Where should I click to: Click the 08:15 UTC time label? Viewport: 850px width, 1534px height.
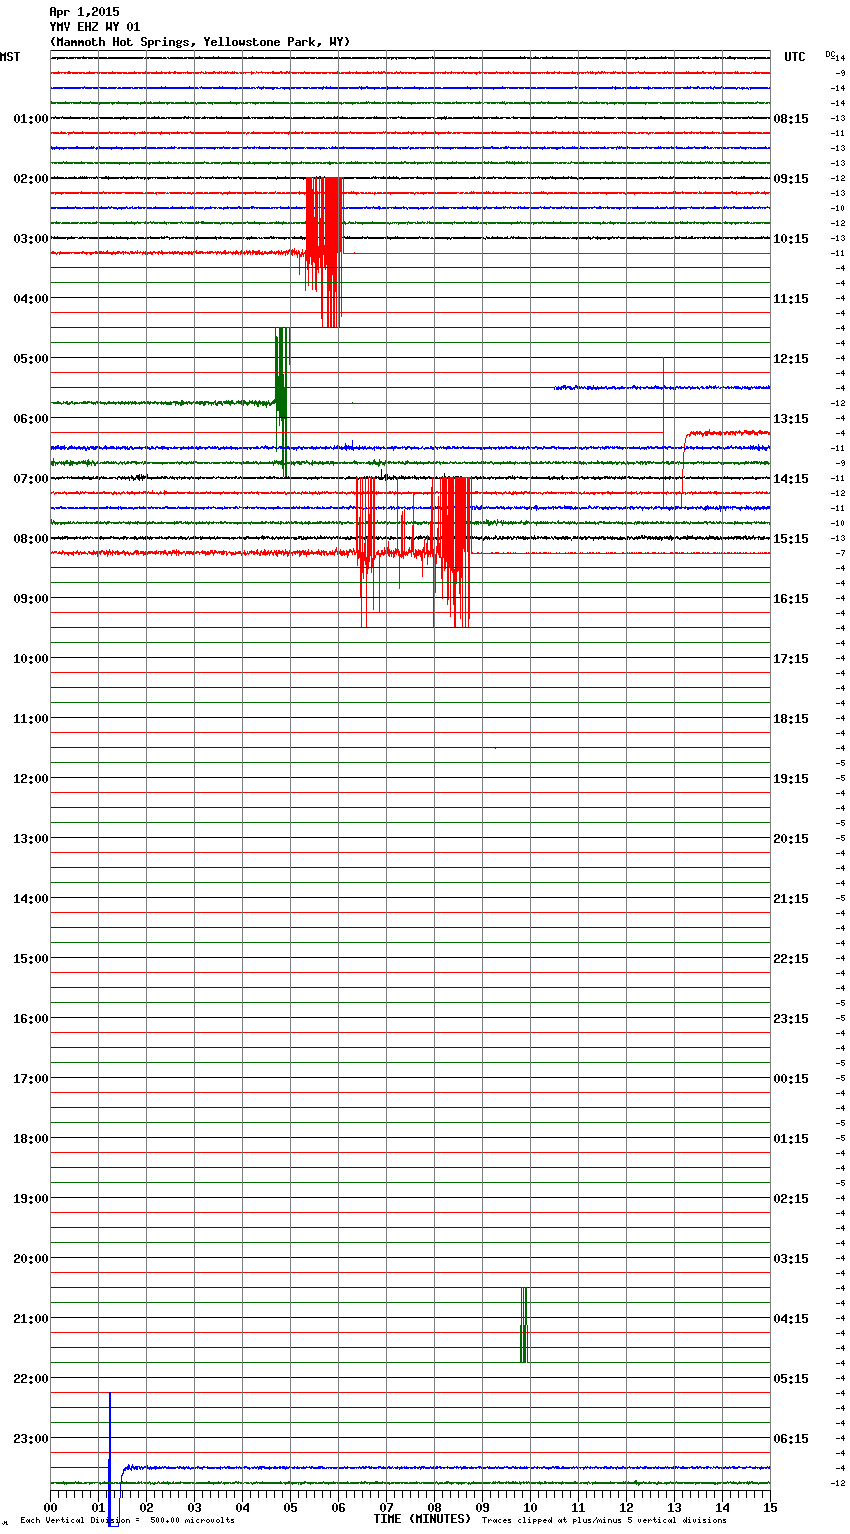point(791,119)
